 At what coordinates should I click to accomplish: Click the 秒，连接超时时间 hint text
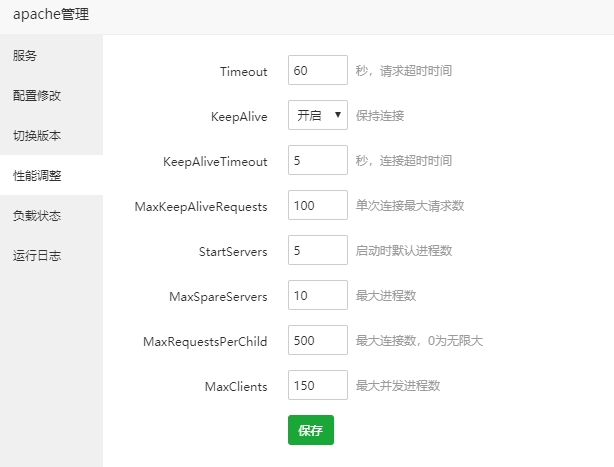pyautogui.click(x=404, y=161)
